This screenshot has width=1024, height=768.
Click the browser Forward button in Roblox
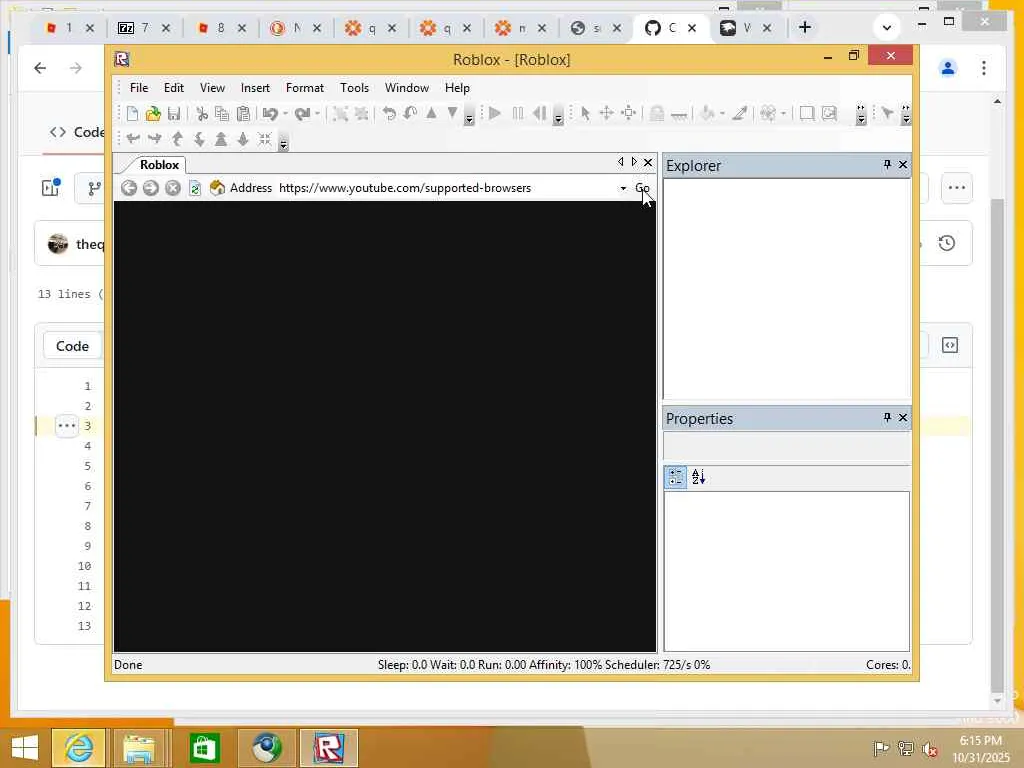(x=151, y=188)
